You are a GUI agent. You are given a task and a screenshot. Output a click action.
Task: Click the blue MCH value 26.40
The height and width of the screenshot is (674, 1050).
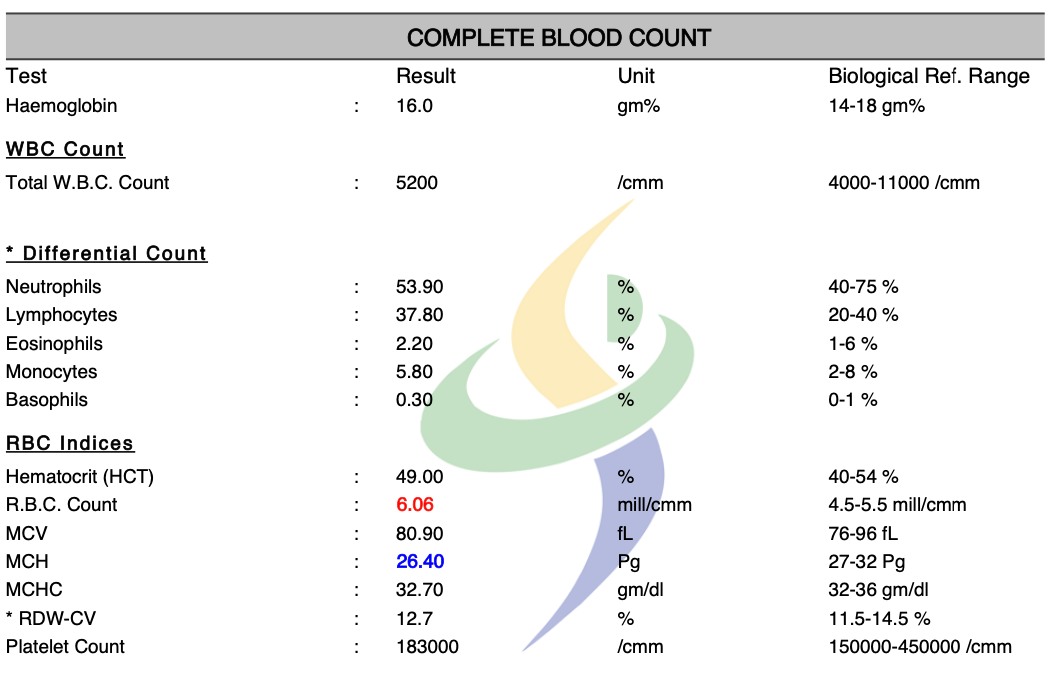pyautogui.click(x=420, y=562)
